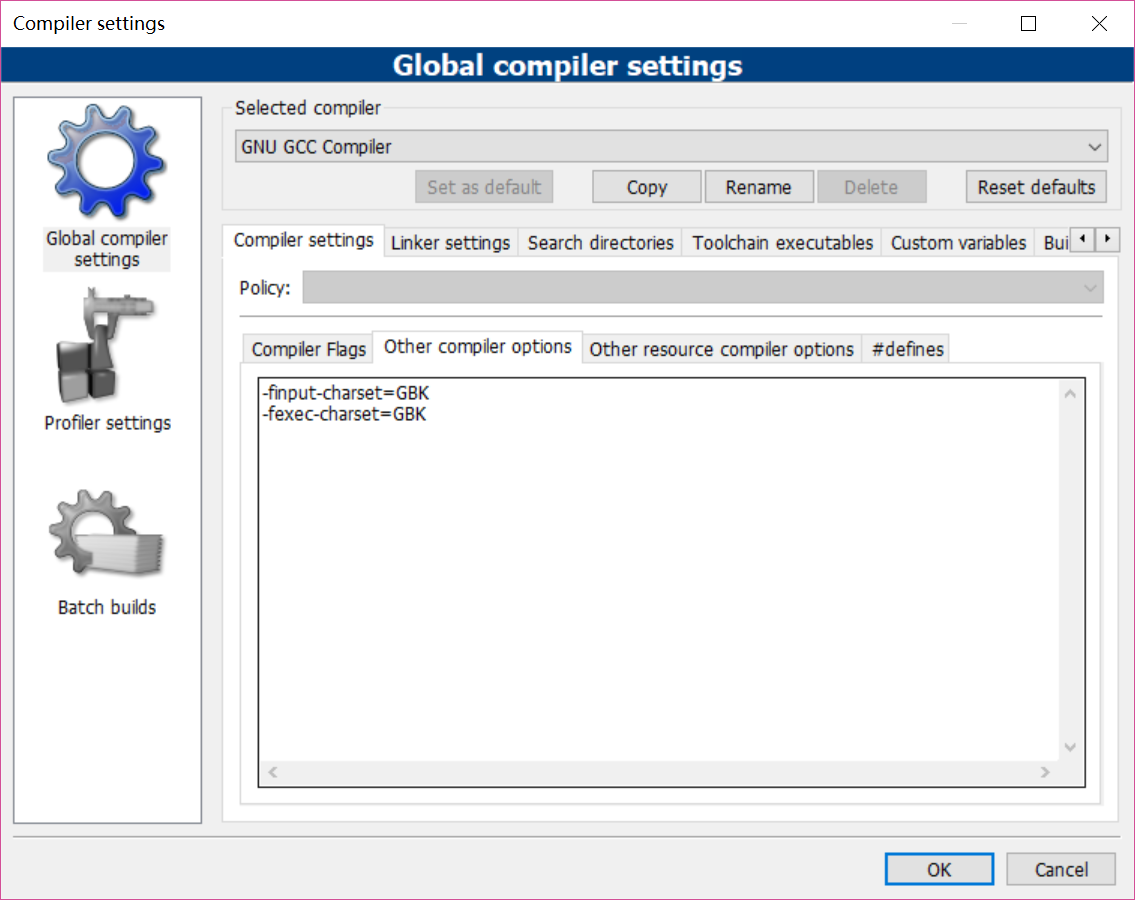Image resolution: width=1135 pixels, height=900 pixels.
Task: Click the Rename compiler button
Action: pos(759,188)
